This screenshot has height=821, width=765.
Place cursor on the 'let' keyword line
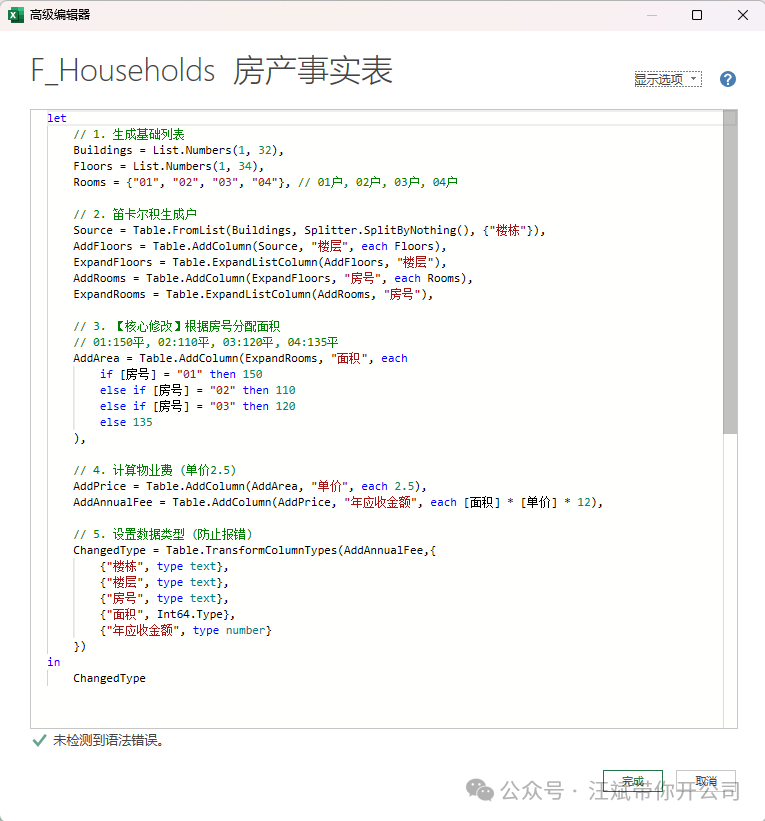[x=57, y=118]
